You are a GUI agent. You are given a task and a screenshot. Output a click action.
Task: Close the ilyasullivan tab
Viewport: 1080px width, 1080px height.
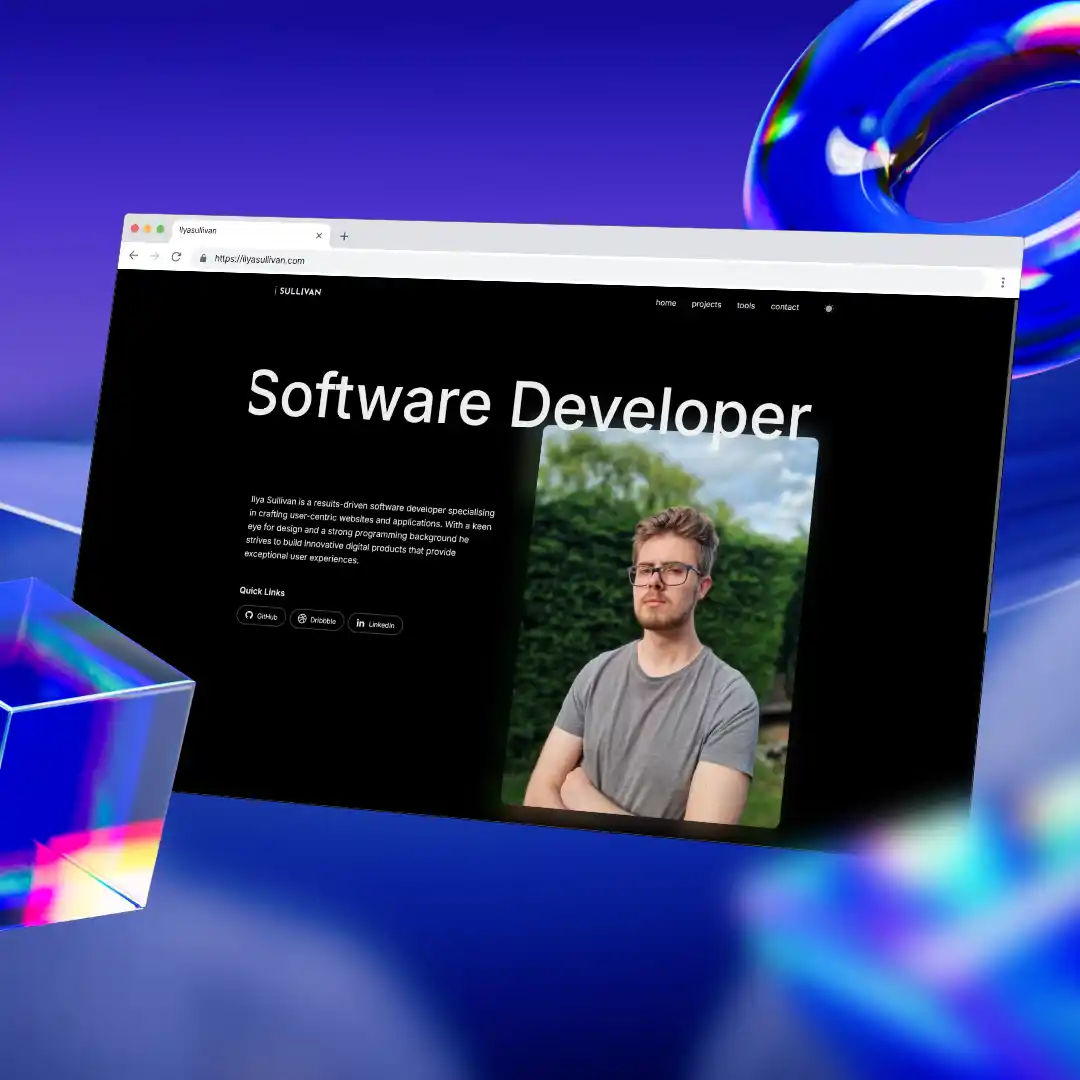(319, 236)
